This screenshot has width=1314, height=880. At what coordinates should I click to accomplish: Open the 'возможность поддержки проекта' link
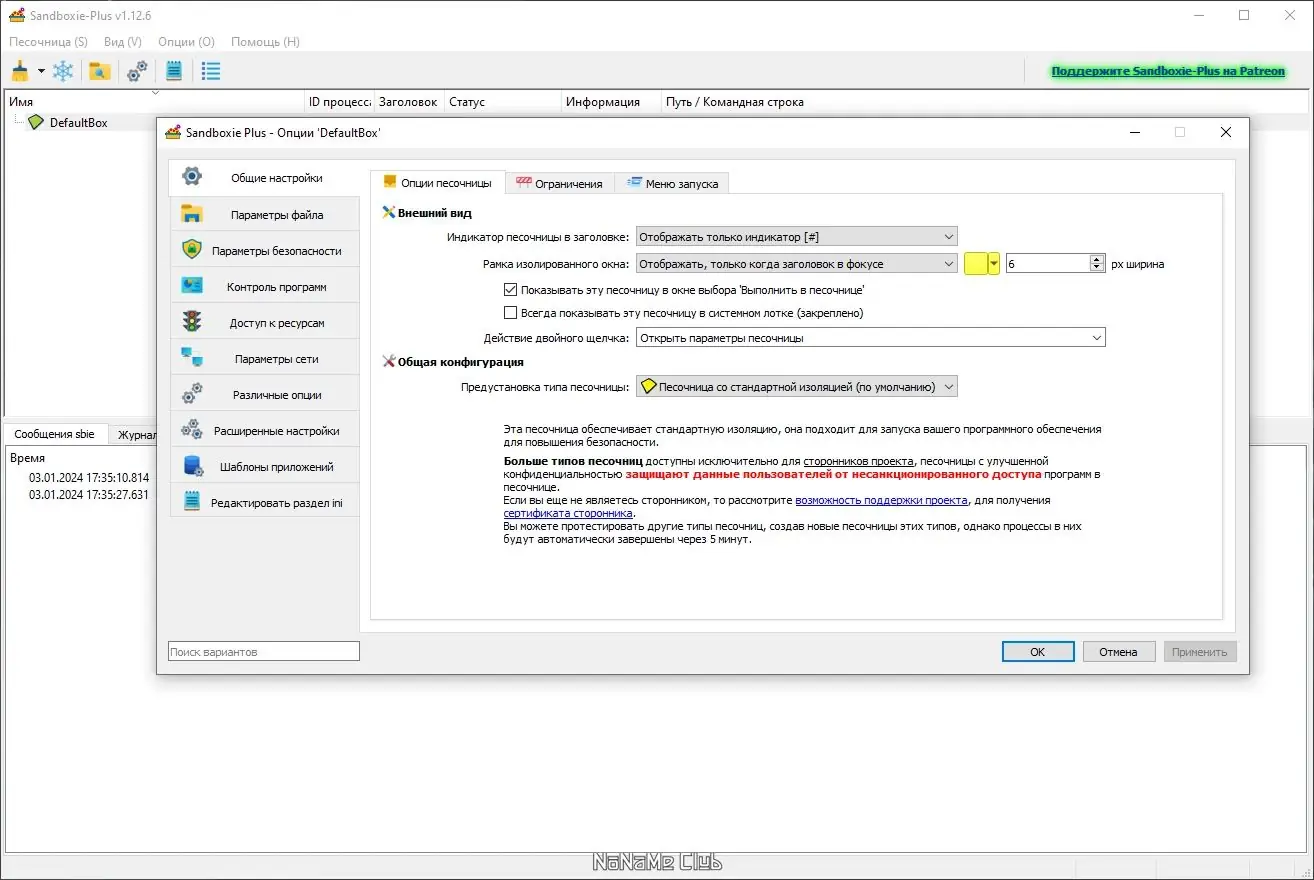pos(881,500)
